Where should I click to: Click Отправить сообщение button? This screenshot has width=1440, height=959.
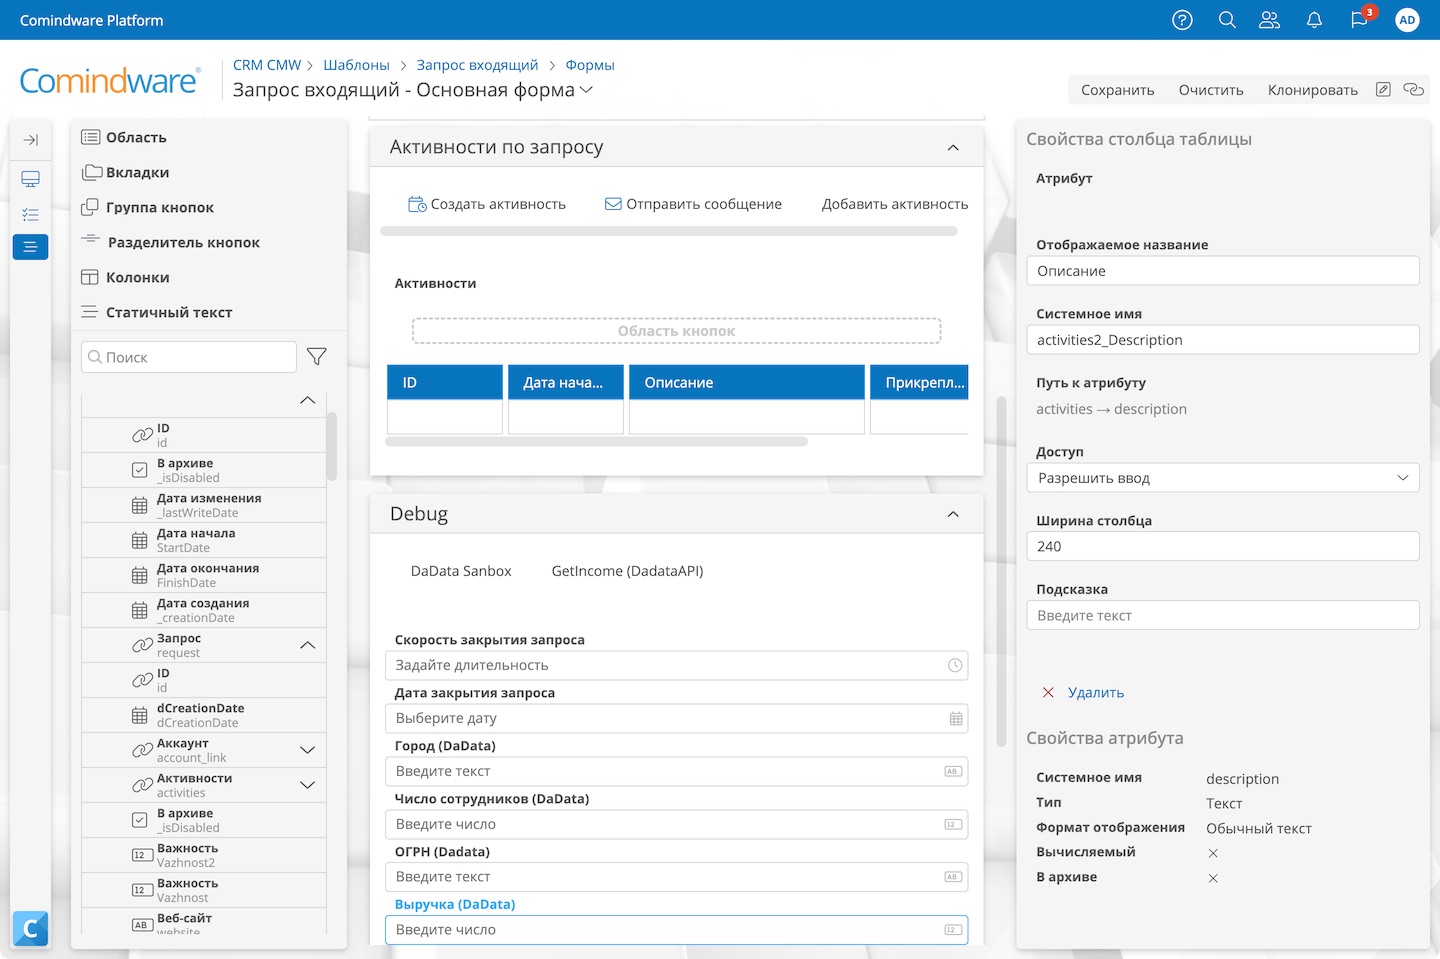click(693, 204)
